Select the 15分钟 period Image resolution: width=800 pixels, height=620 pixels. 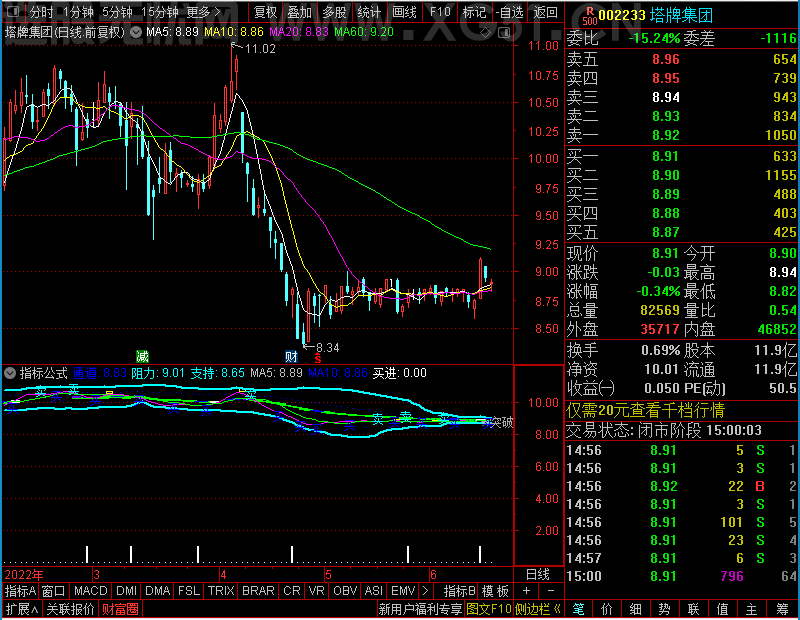pos(159,12)
